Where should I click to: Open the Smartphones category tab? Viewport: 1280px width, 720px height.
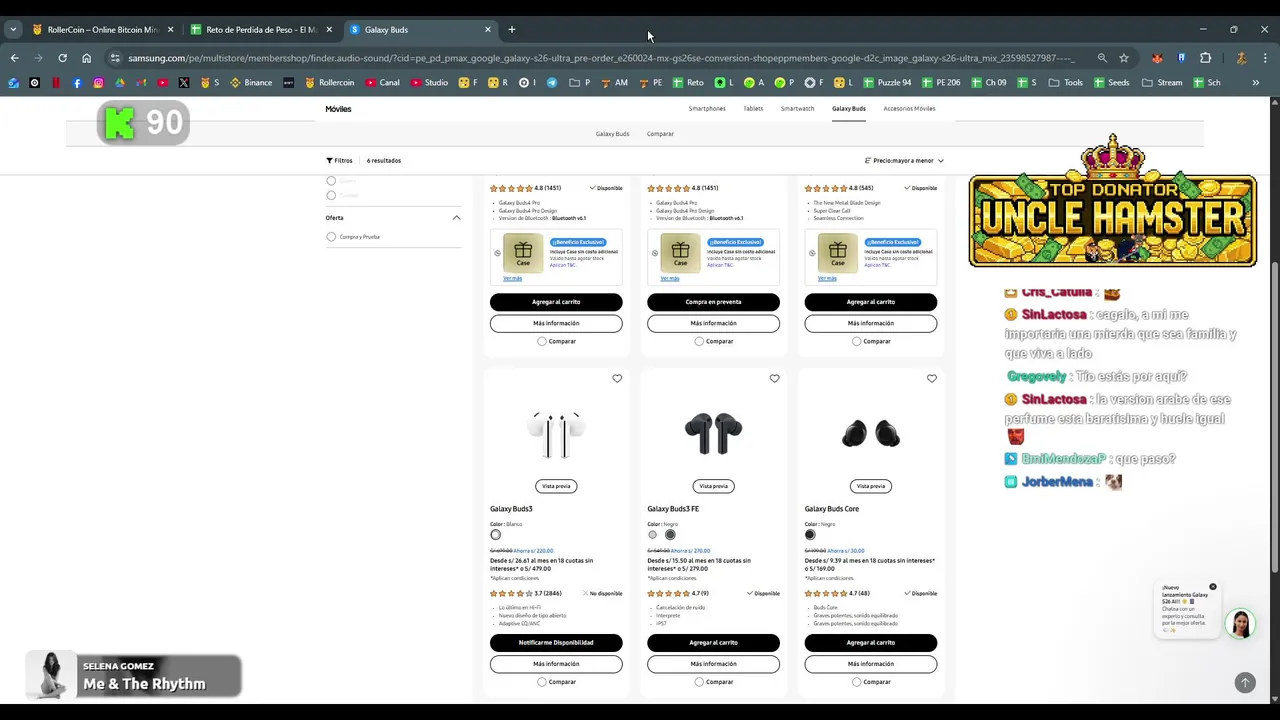(x=707, y=108)
